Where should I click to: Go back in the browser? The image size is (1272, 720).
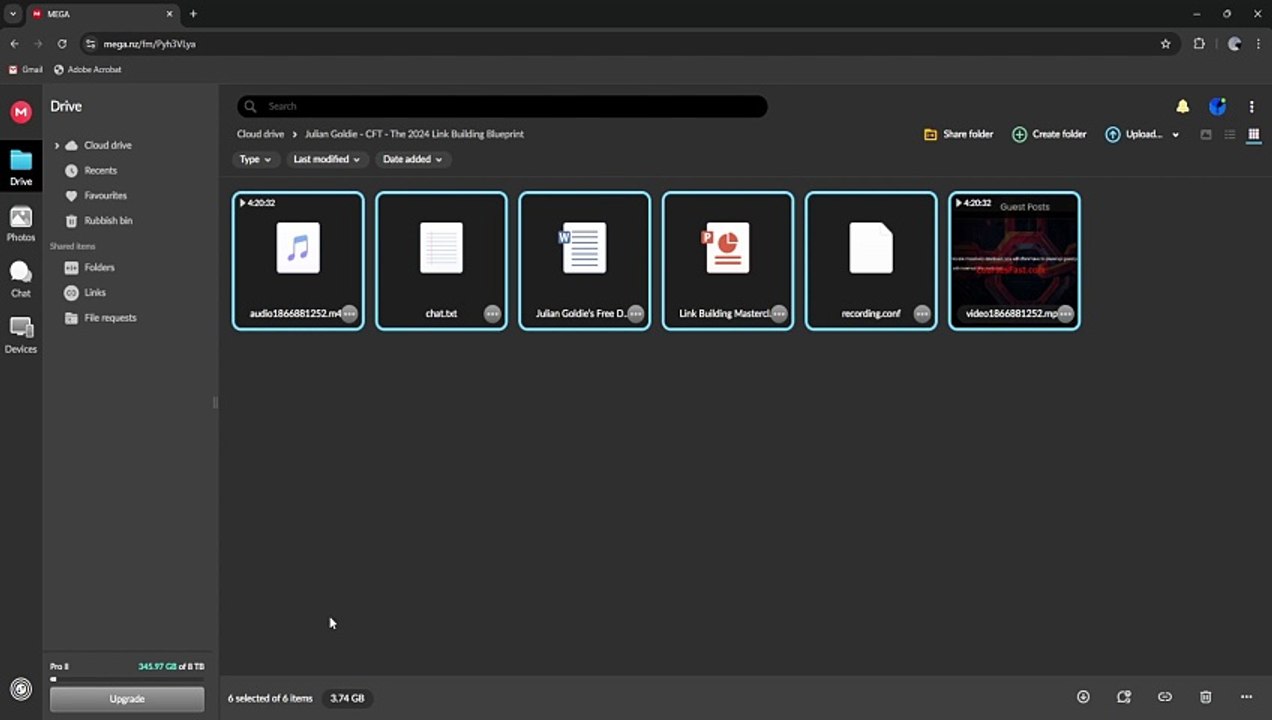click(14, 44)
